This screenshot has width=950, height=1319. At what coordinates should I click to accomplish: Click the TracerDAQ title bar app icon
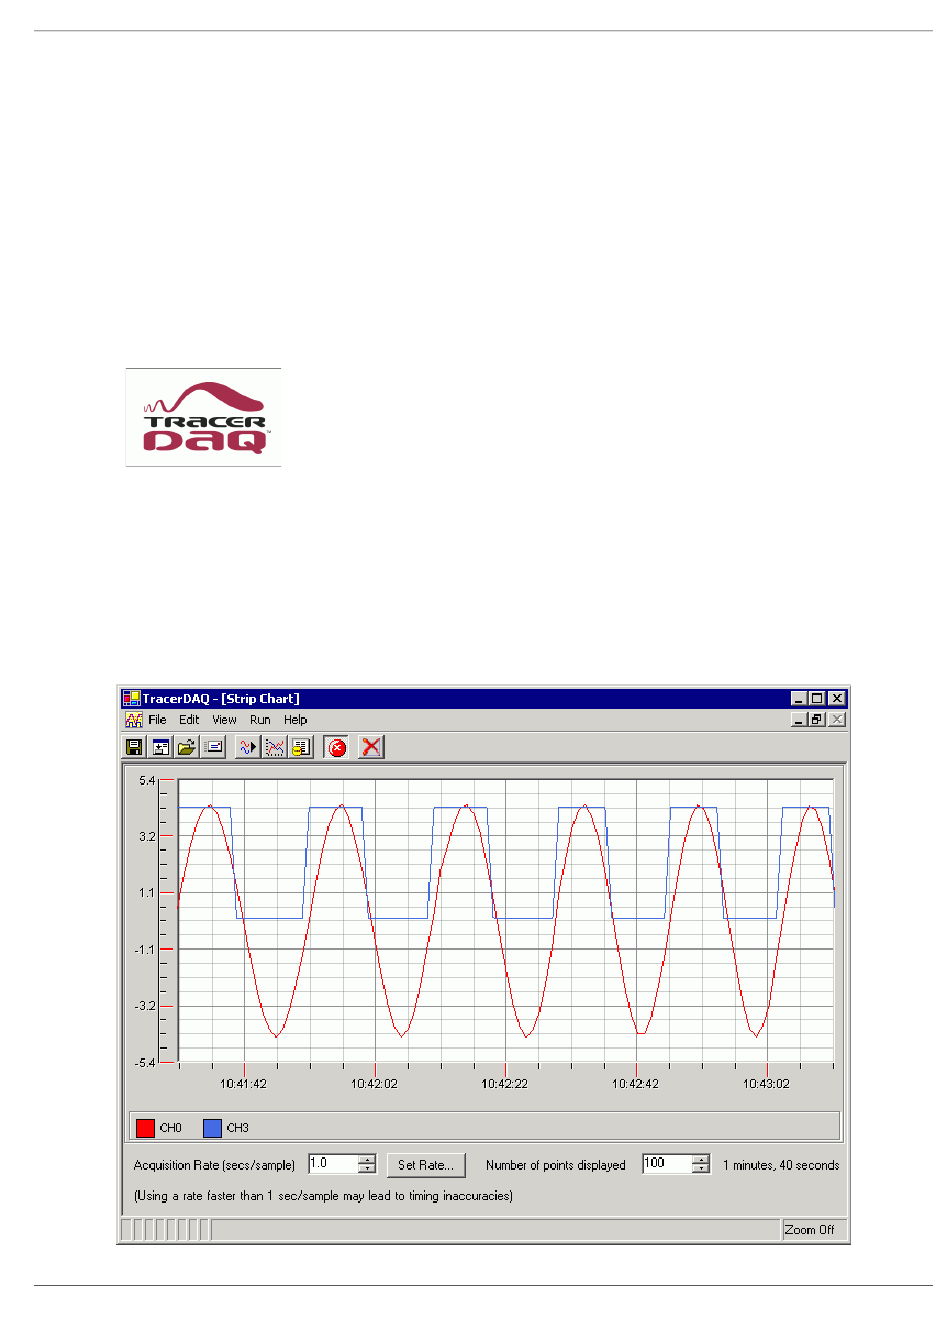point(131,698)
